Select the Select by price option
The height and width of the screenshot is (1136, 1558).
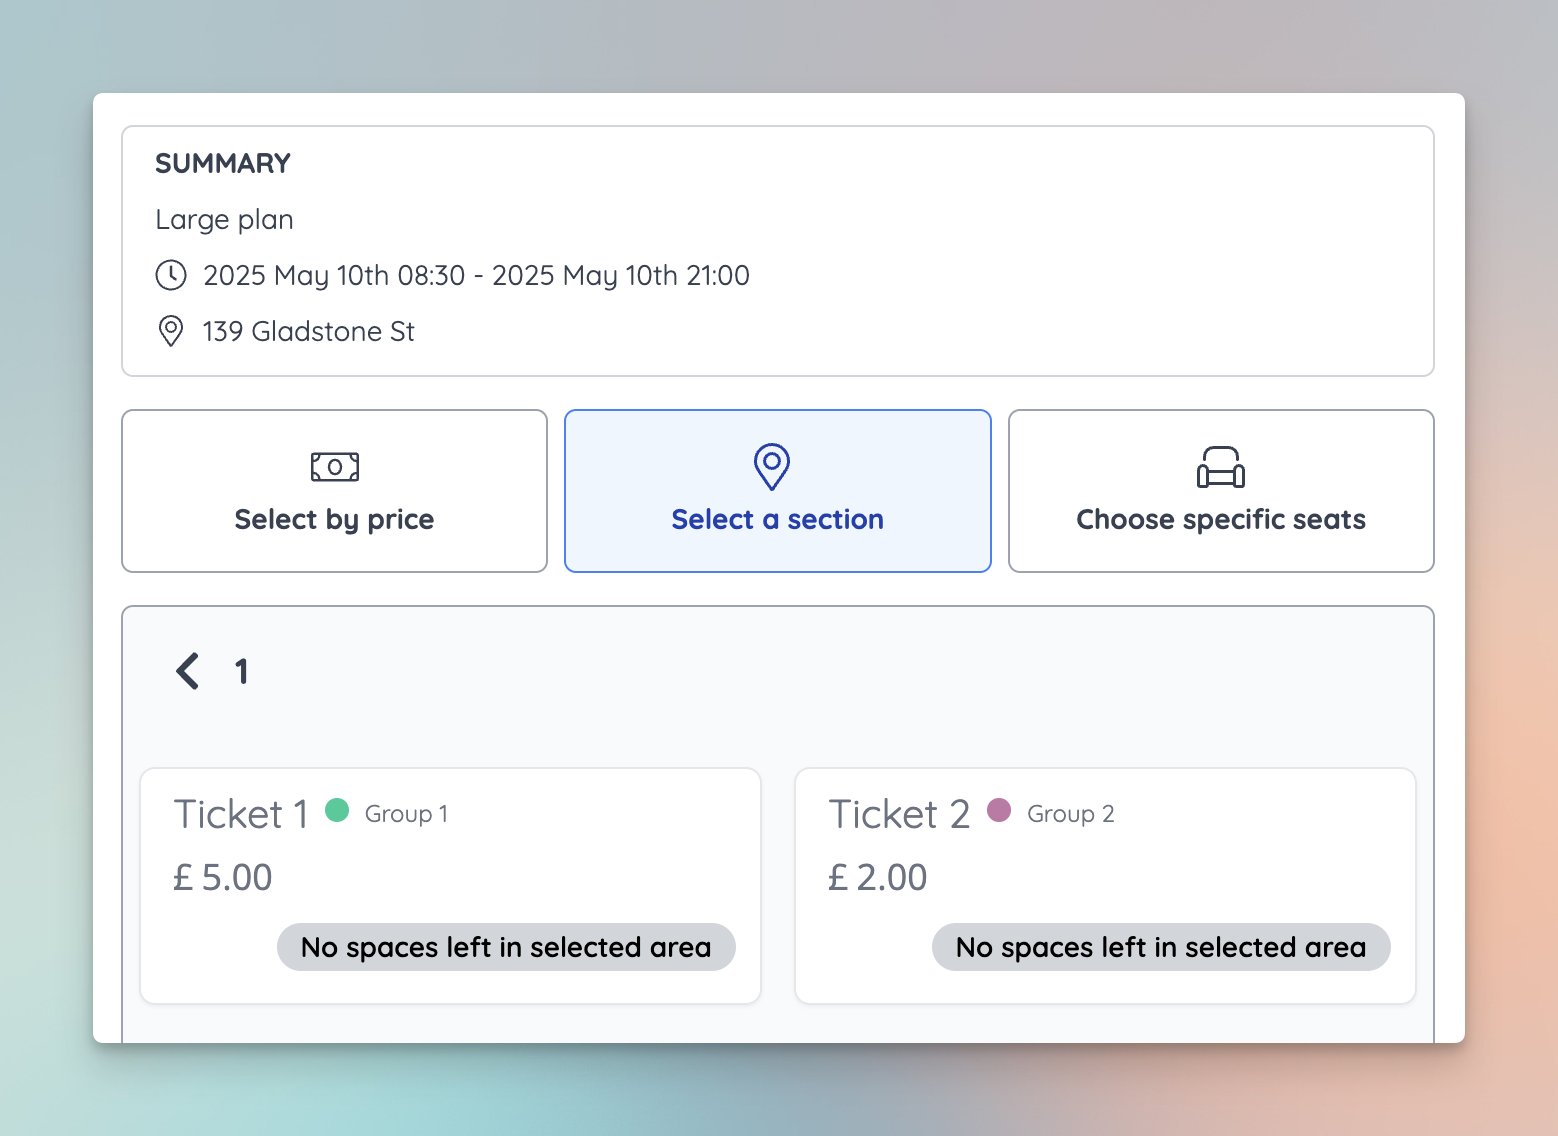pos(334,491)
